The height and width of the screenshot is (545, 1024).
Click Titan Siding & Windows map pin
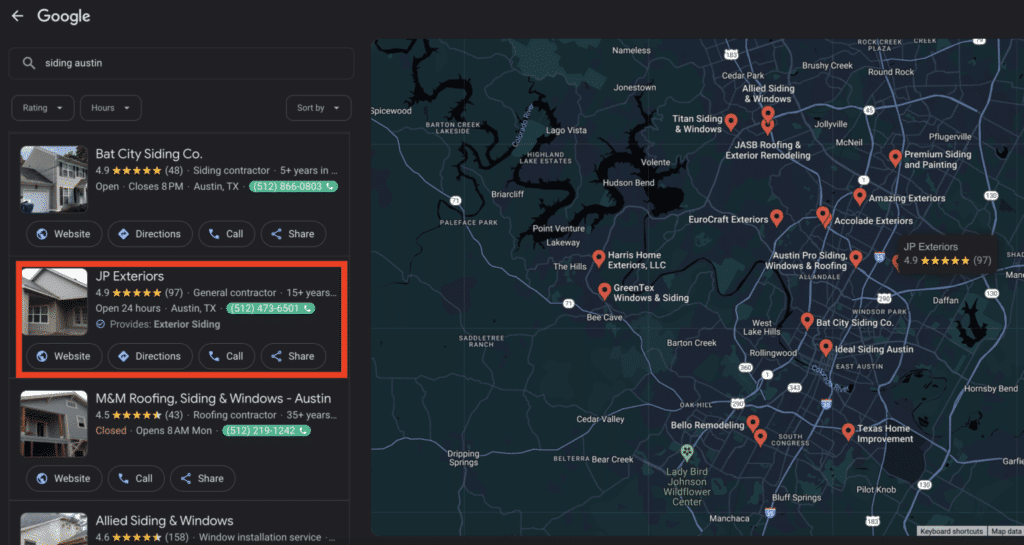(x=731, y=122)
